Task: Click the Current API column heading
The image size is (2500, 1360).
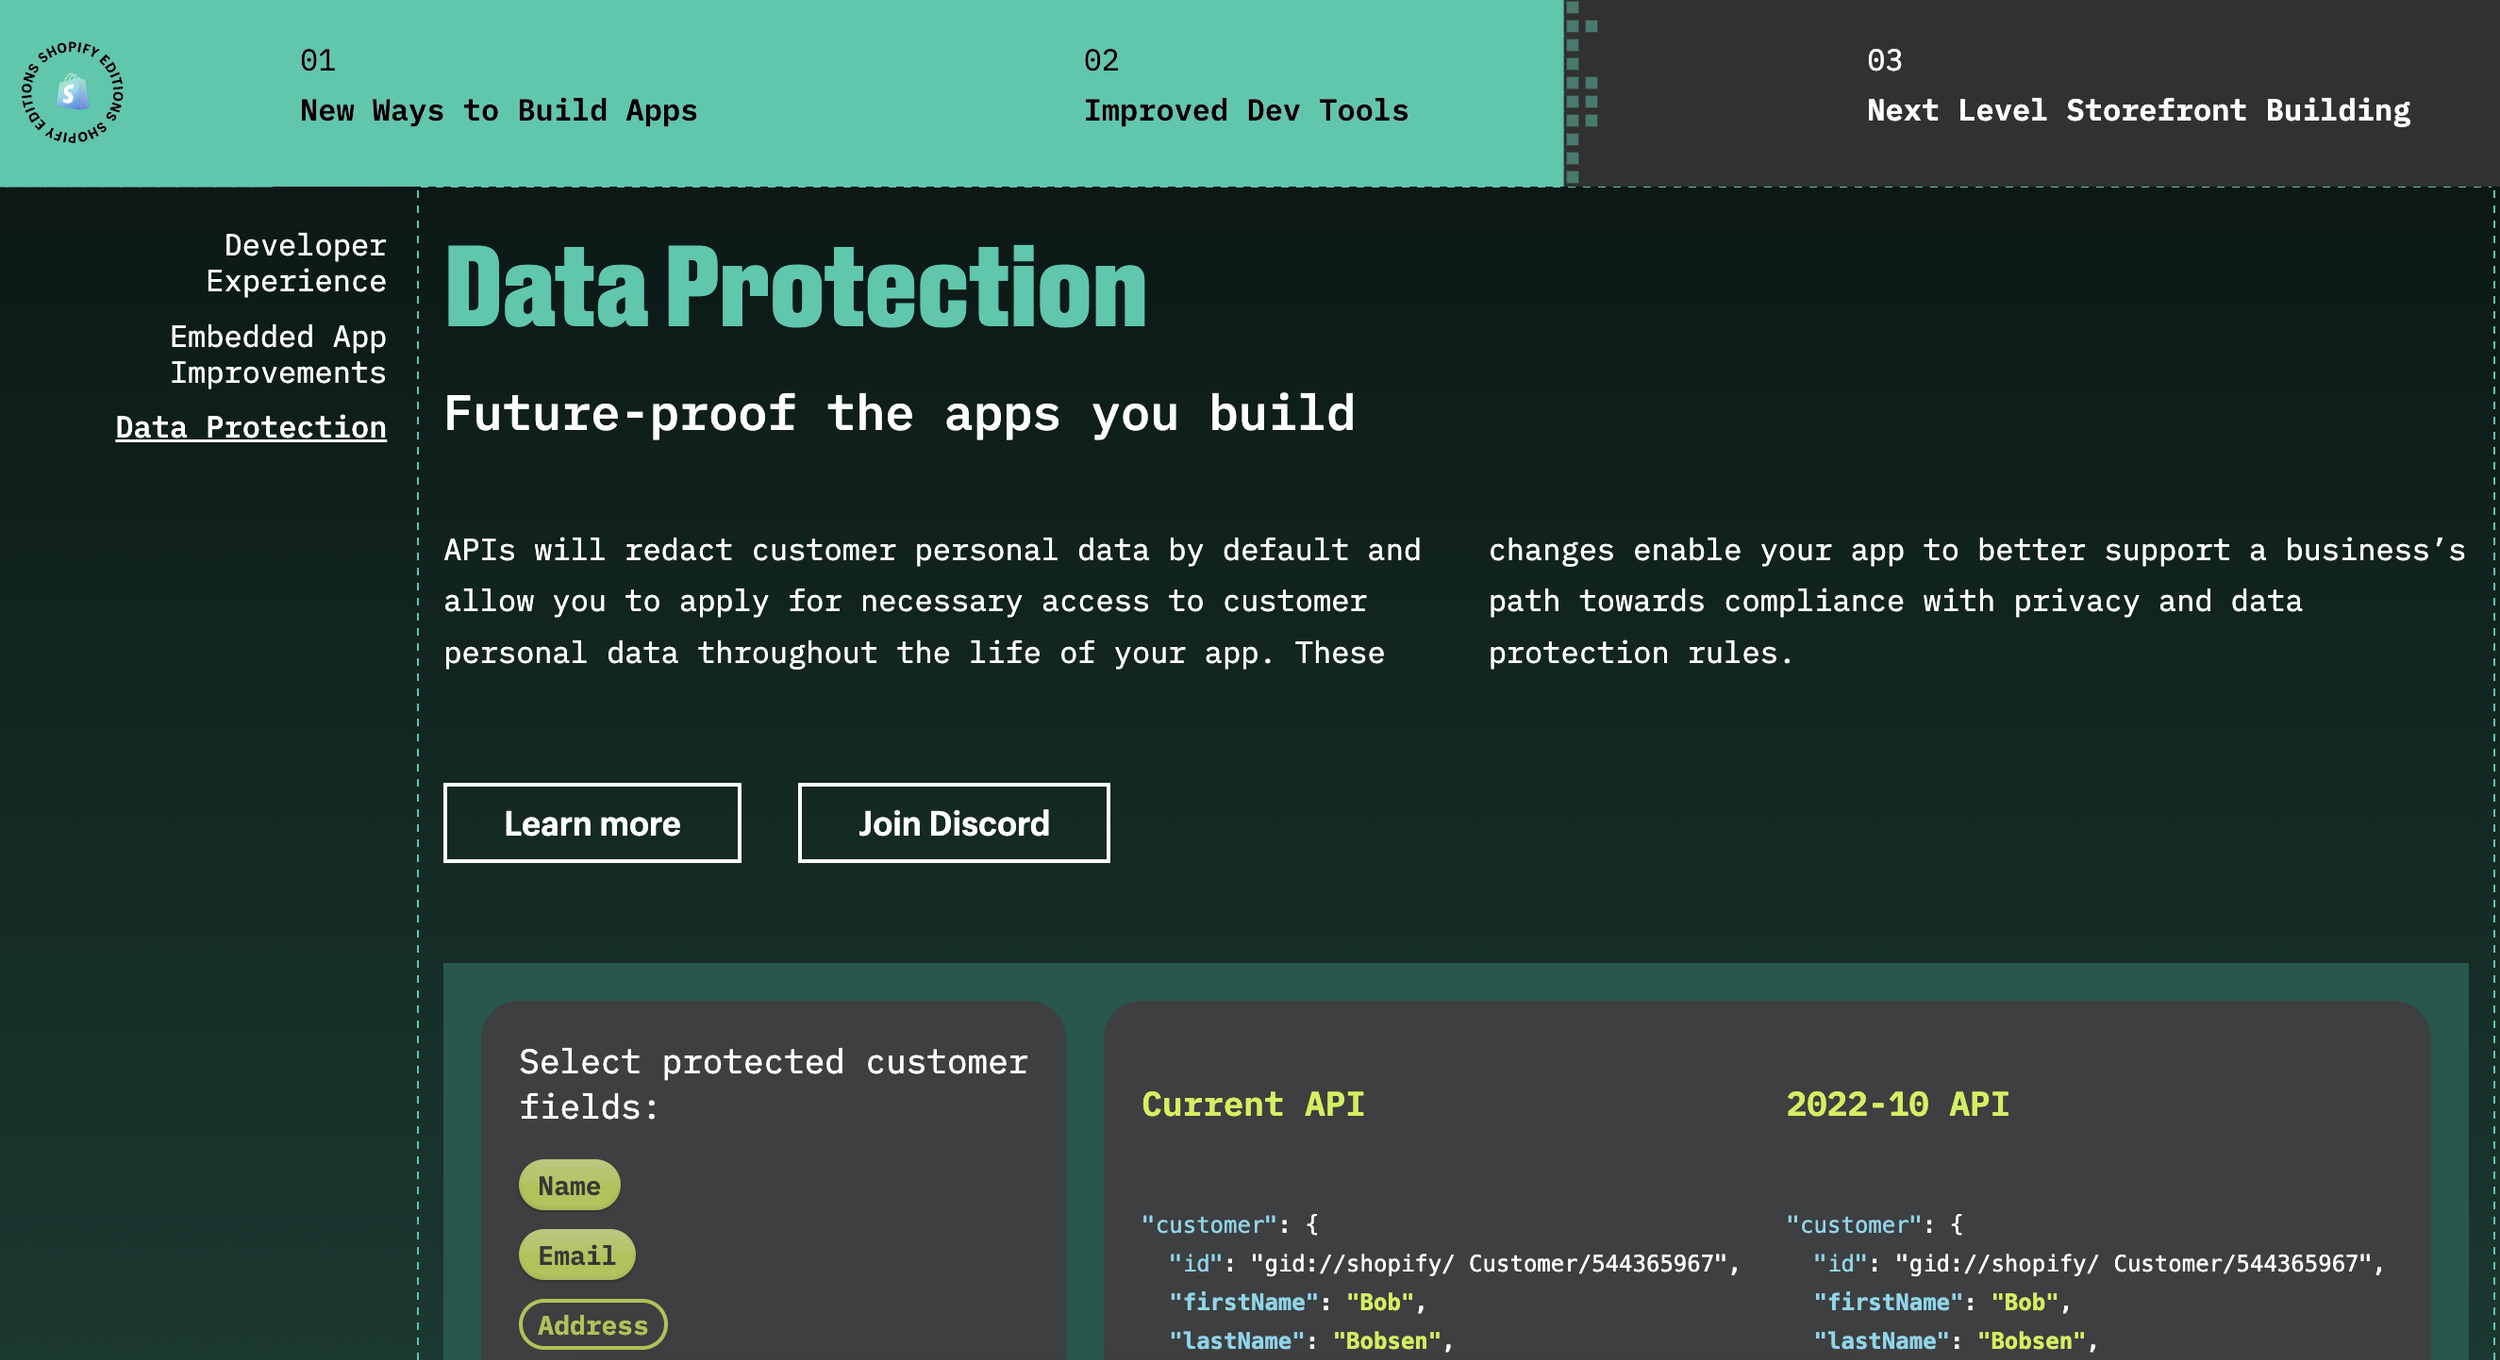Action: tap(1252, 1104)
